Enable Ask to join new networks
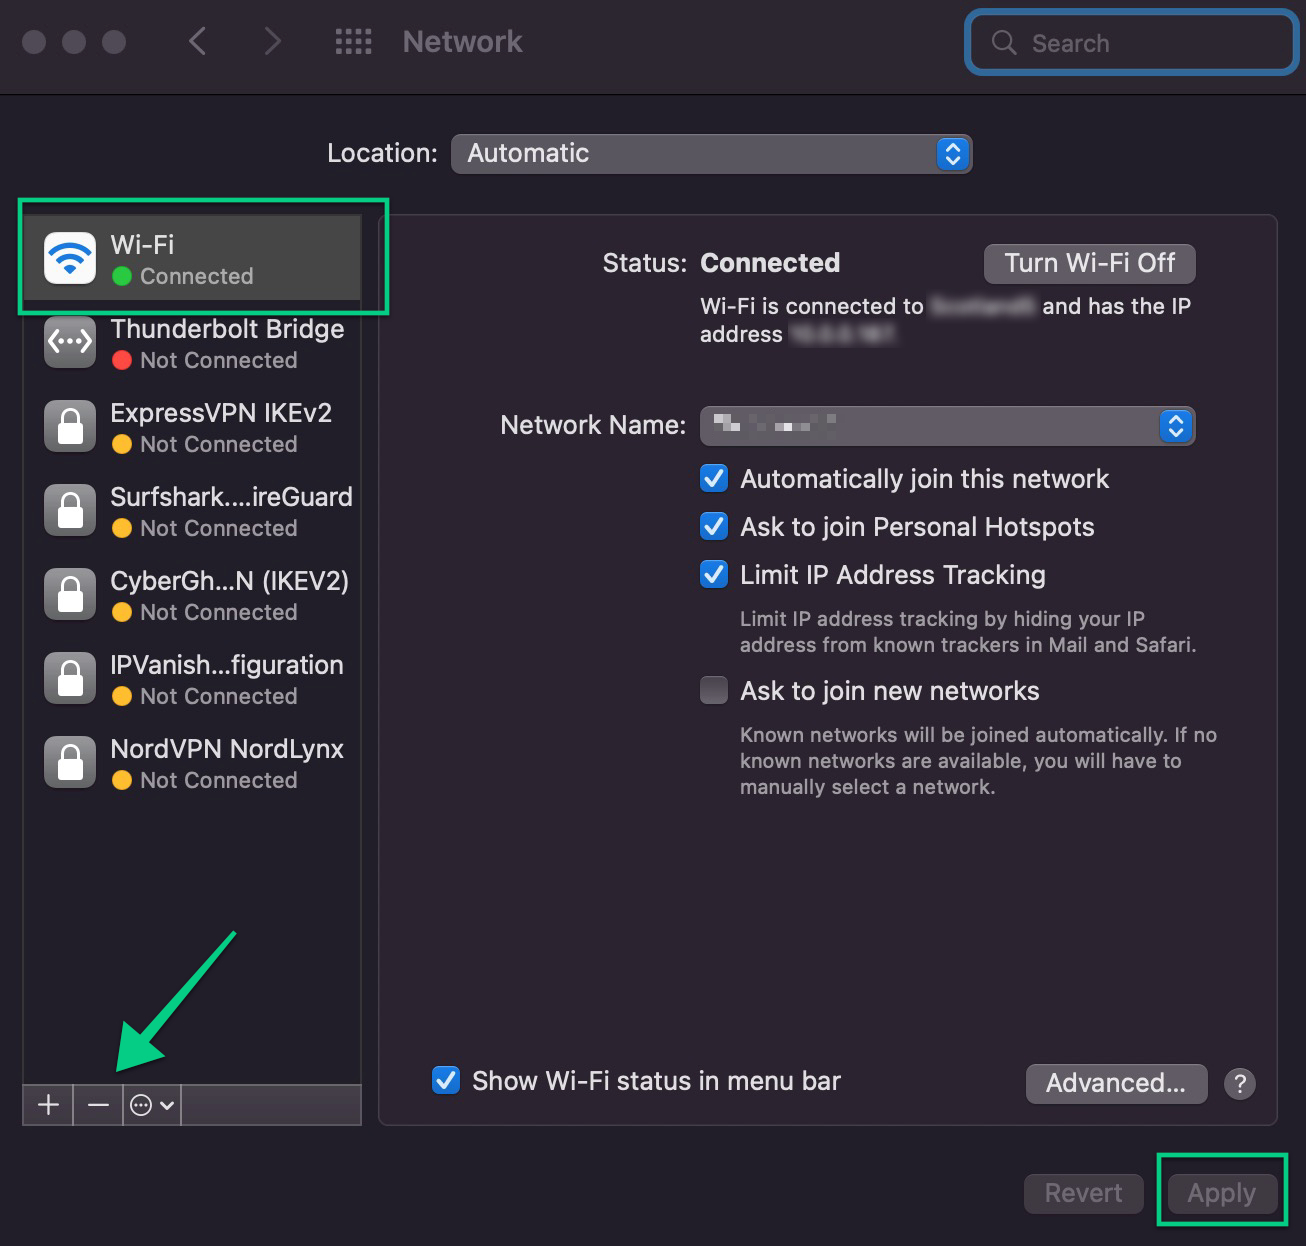This screenshot has width=1306, height=1246. 714,691
